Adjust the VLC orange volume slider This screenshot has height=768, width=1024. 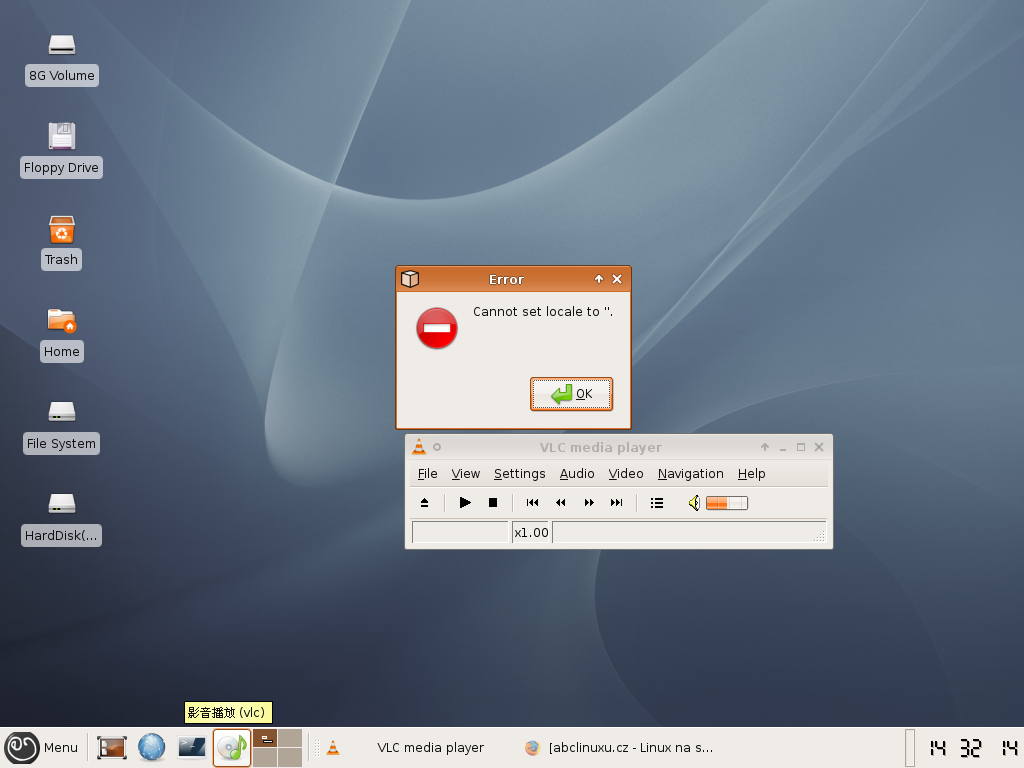[x=727, y=503]
